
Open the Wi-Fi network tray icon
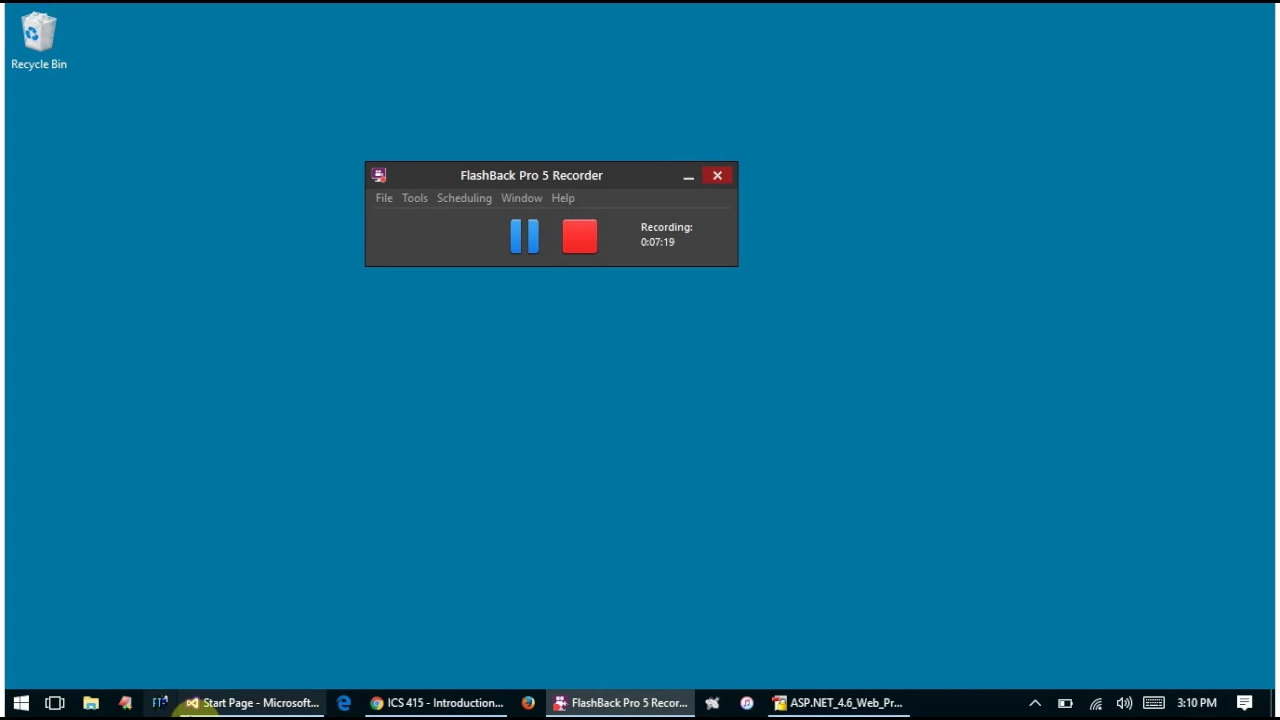click(1095, 703)
